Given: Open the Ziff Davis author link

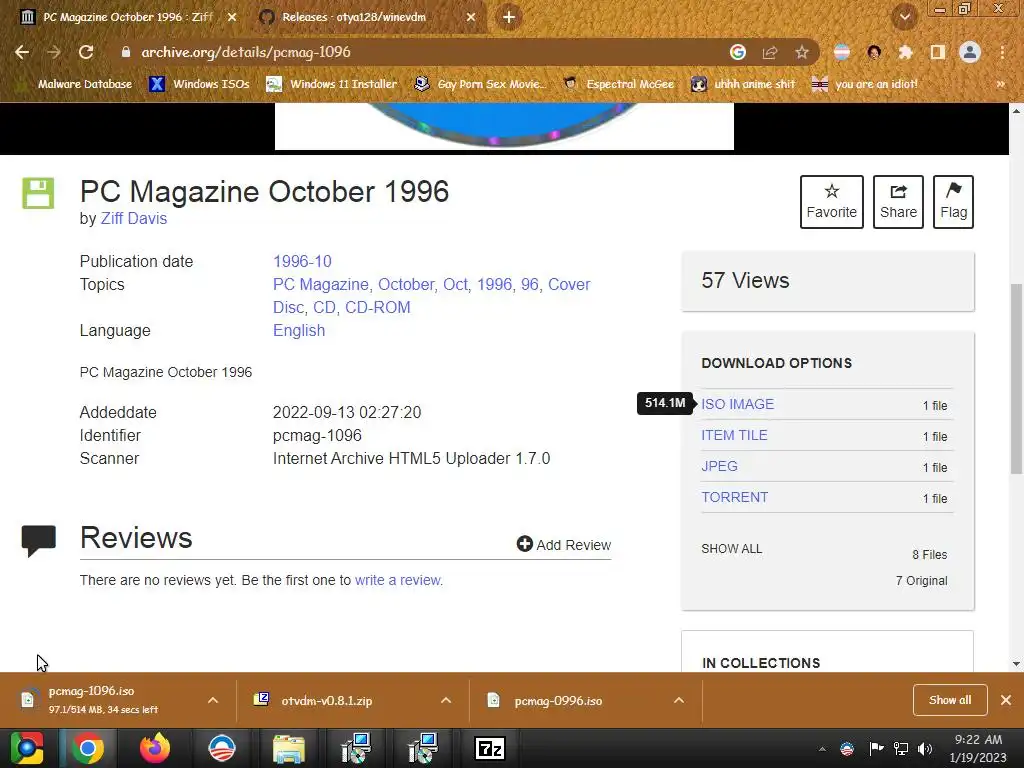Looking at the screenshot, I should pos(134,219).
